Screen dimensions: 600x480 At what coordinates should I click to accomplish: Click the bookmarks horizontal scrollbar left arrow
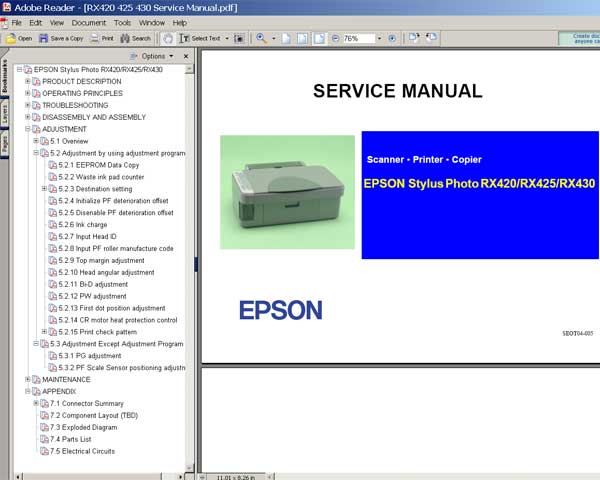click(18, 477)
